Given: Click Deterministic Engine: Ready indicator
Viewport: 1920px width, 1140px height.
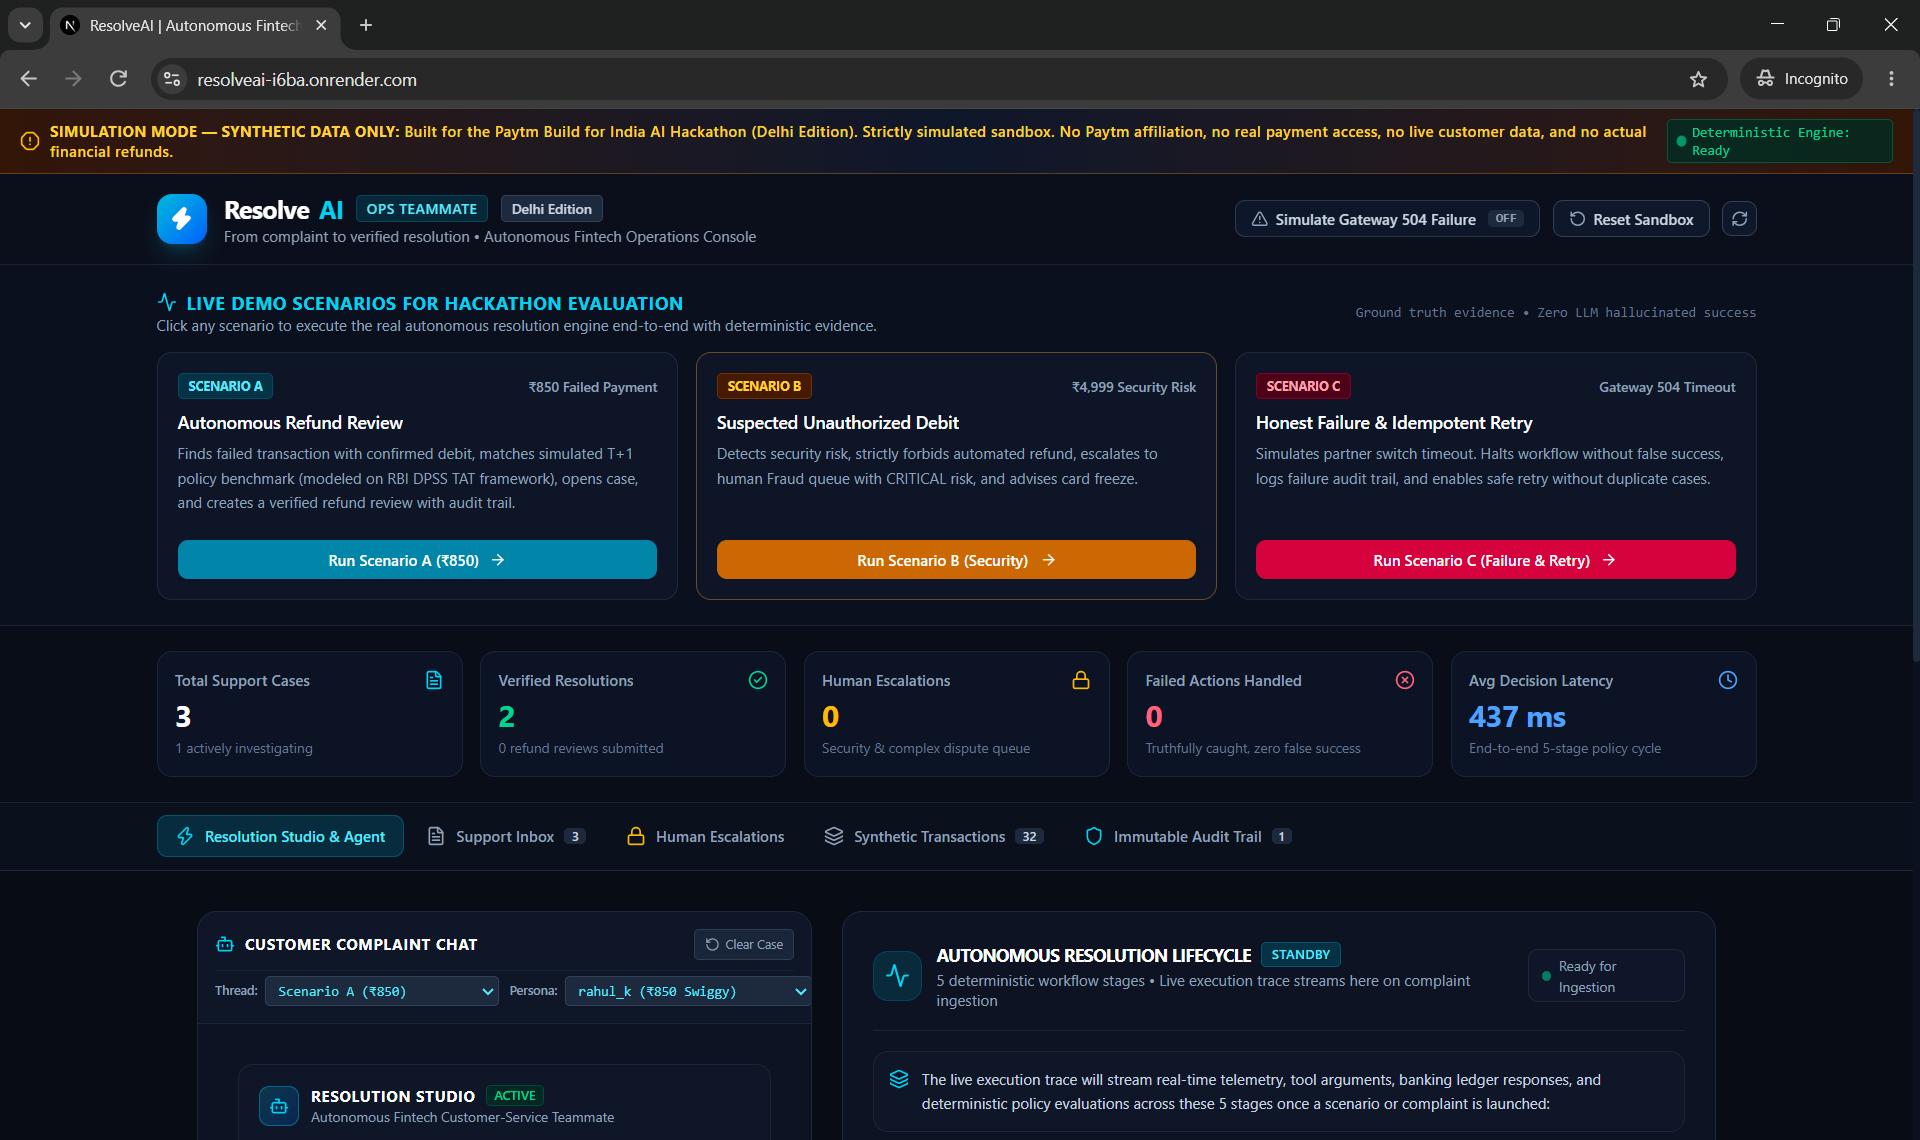Looking at the screenshot, I should click(x=1780, y=141).
